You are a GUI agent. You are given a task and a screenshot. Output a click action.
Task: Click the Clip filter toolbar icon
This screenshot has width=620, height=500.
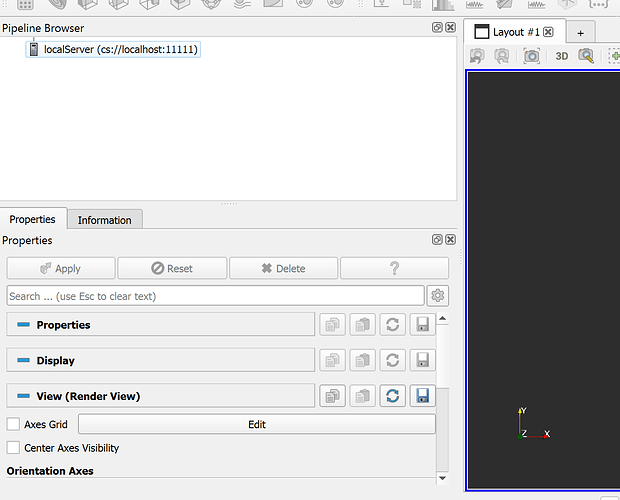click(87, 4)
